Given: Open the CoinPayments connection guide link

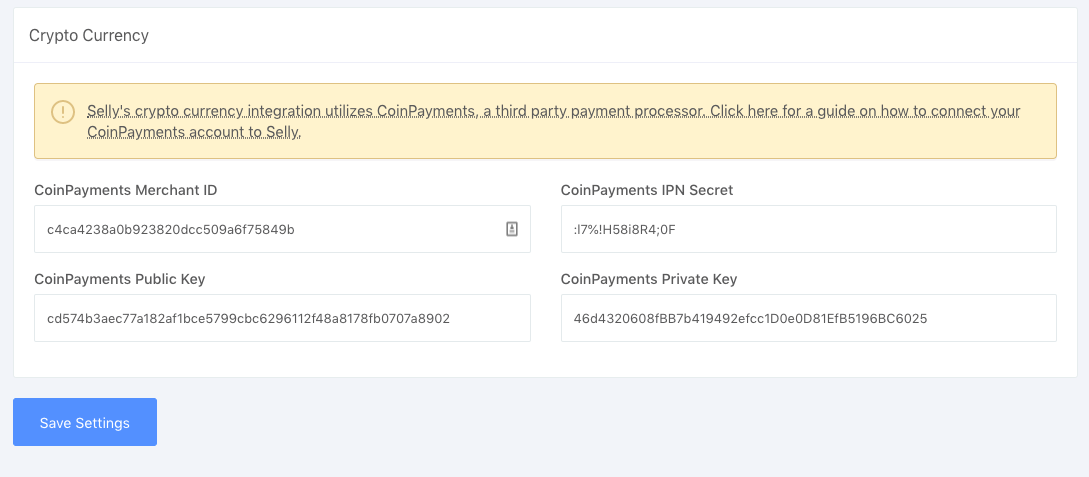Looking at the screenshot, I should [x=554, y=122].
